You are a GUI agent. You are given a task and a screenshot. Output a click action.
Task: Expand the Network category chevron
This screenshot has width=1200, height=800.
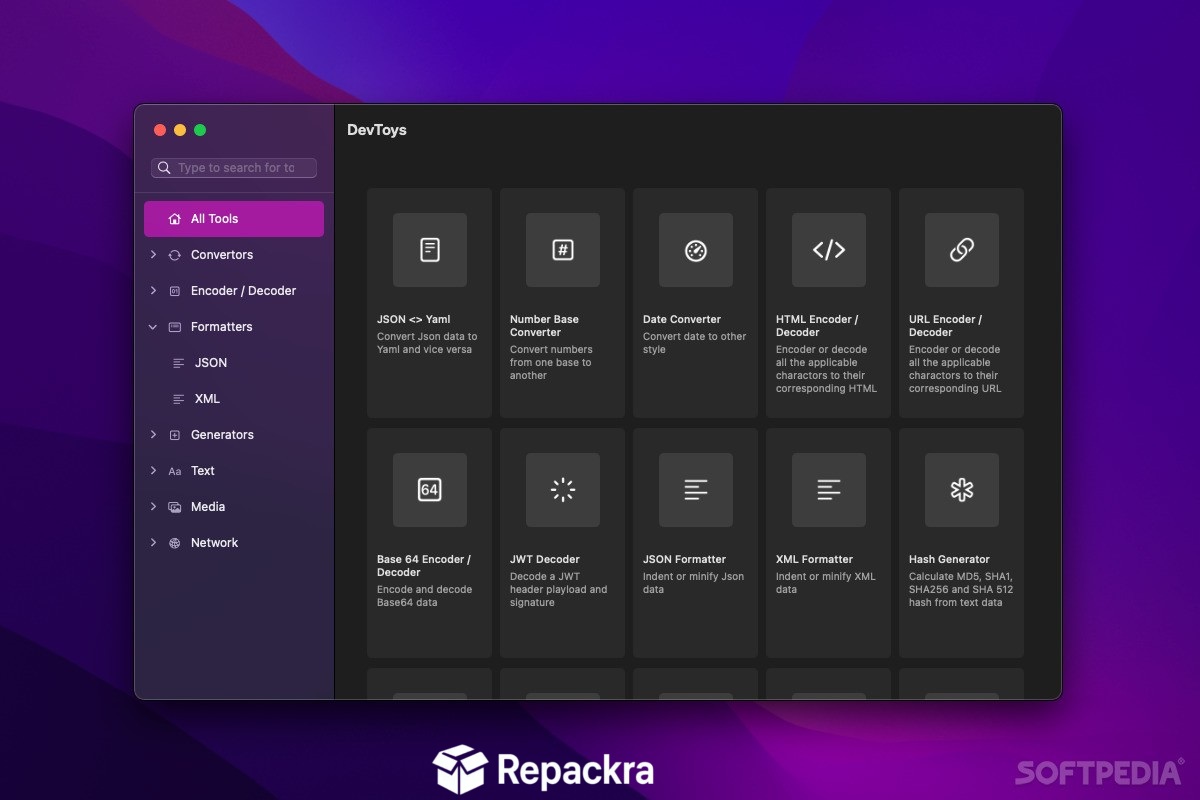[x=153, y=543]
